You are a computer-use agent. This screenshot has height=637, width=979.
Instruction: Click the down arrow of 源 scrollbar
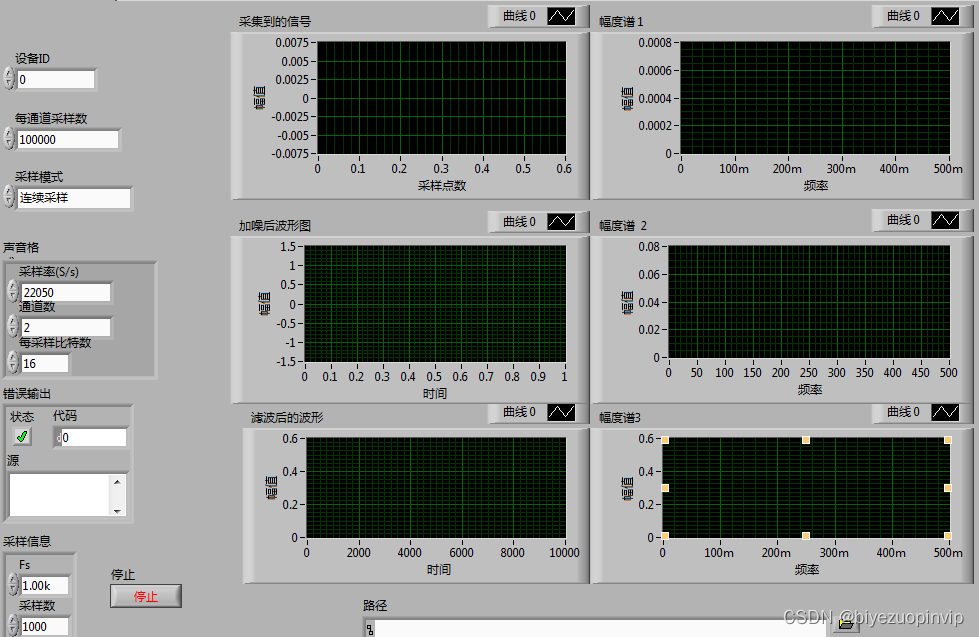pos(117,510)
